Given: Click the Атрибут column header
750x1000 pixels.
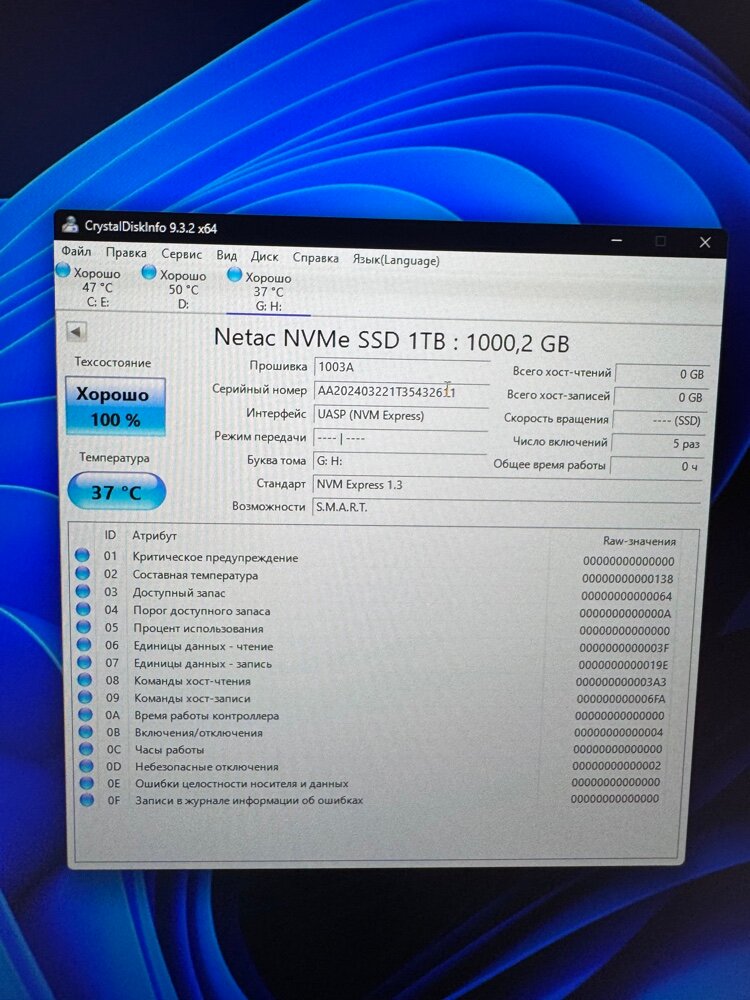Looking at the screenshot, I should pos(154,536).
